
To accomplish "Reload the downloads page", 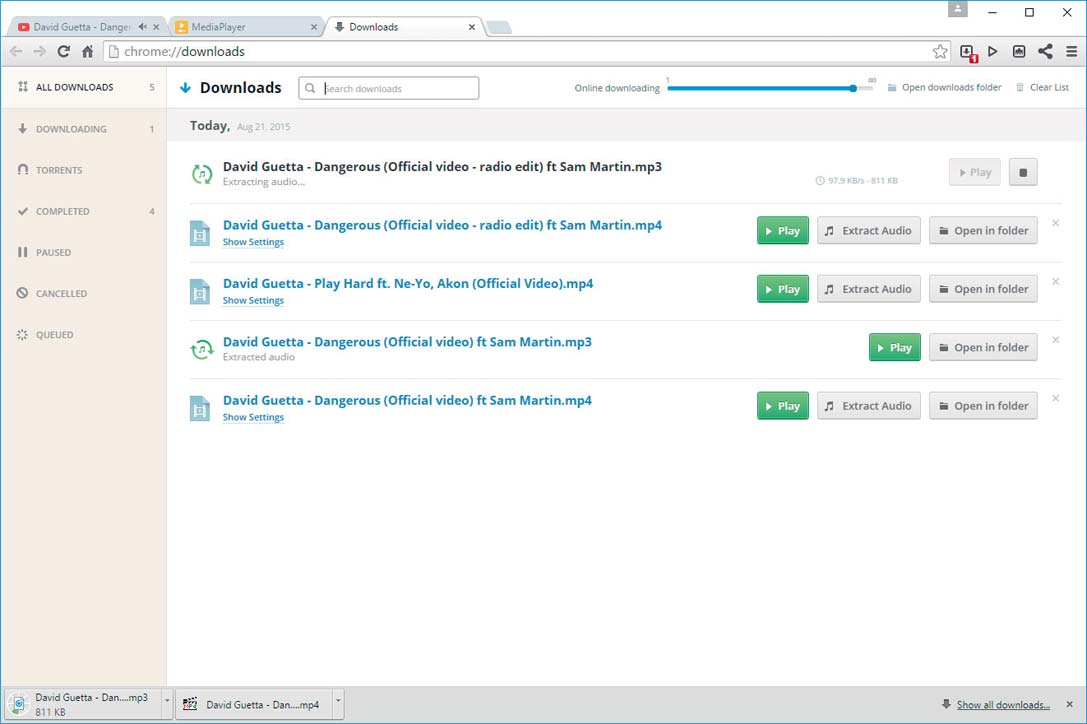I will pyautogui.click(x=64, y=51).
